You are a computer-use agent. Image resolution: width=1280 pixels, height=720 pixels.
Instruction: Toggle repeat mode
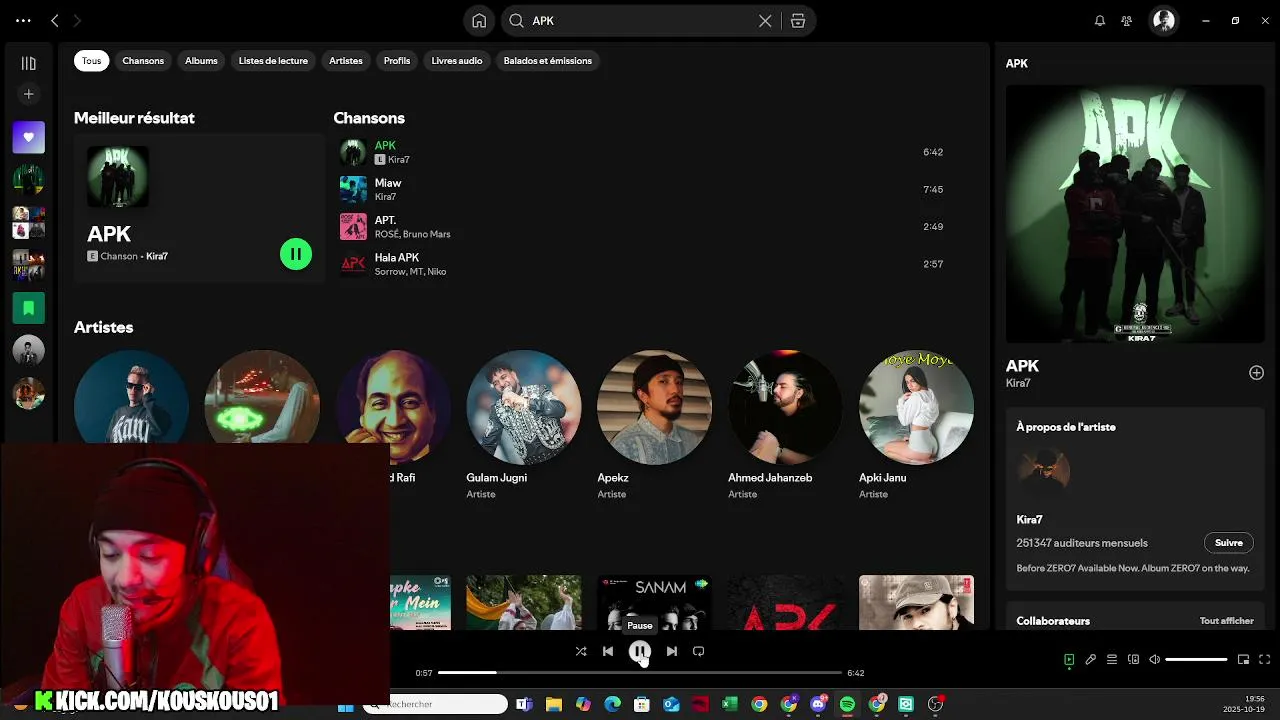pyautogui.click(x=699, y=651)
